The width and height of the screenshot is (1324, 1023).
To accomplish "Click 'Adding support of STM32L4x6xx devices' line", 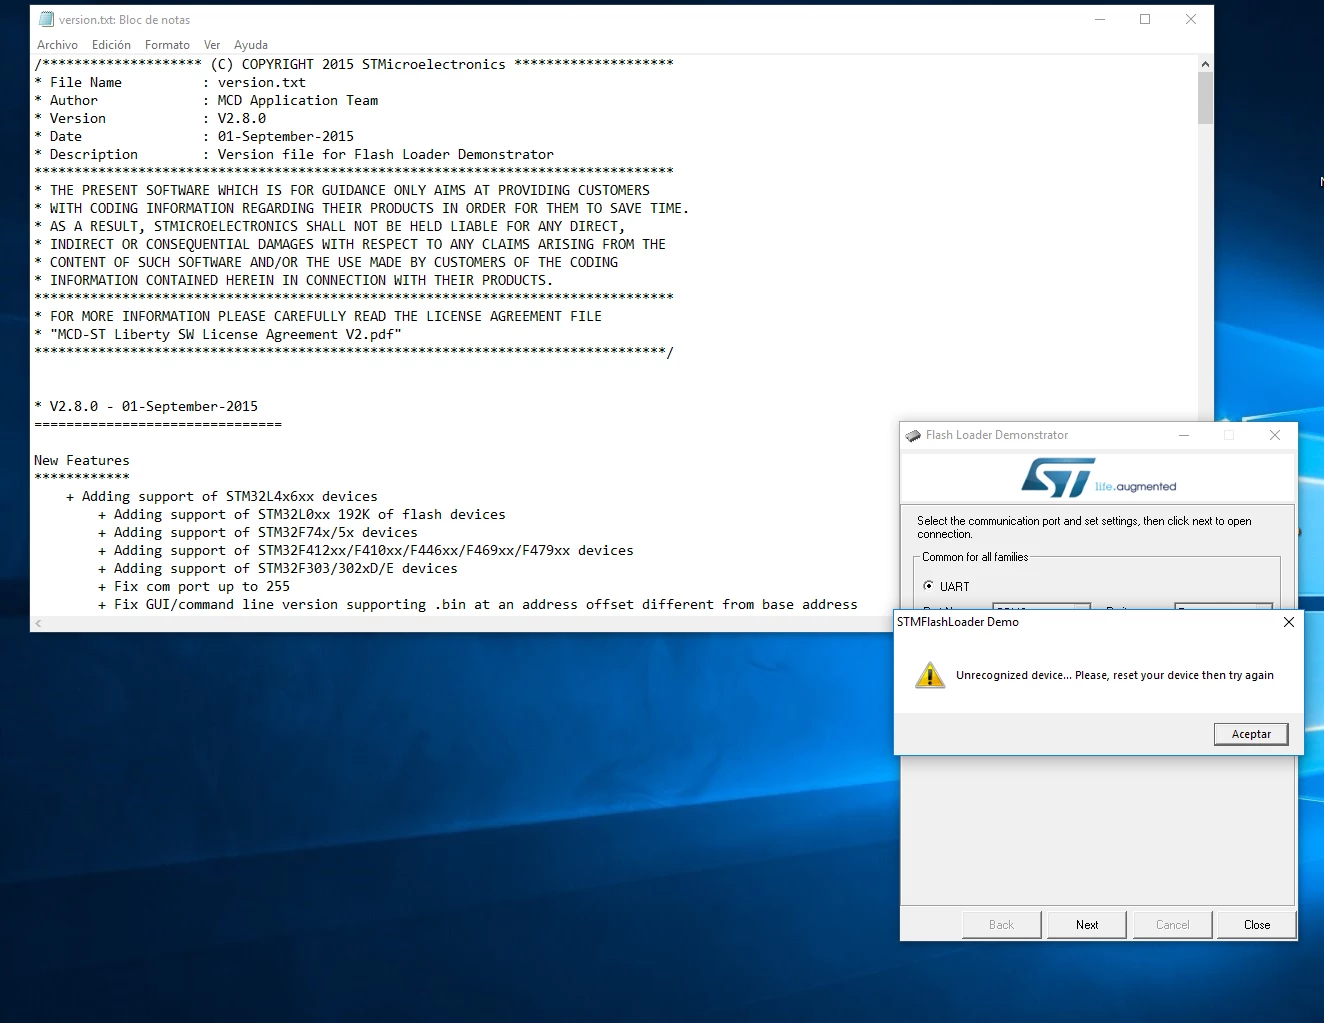I will click(222, 496).
